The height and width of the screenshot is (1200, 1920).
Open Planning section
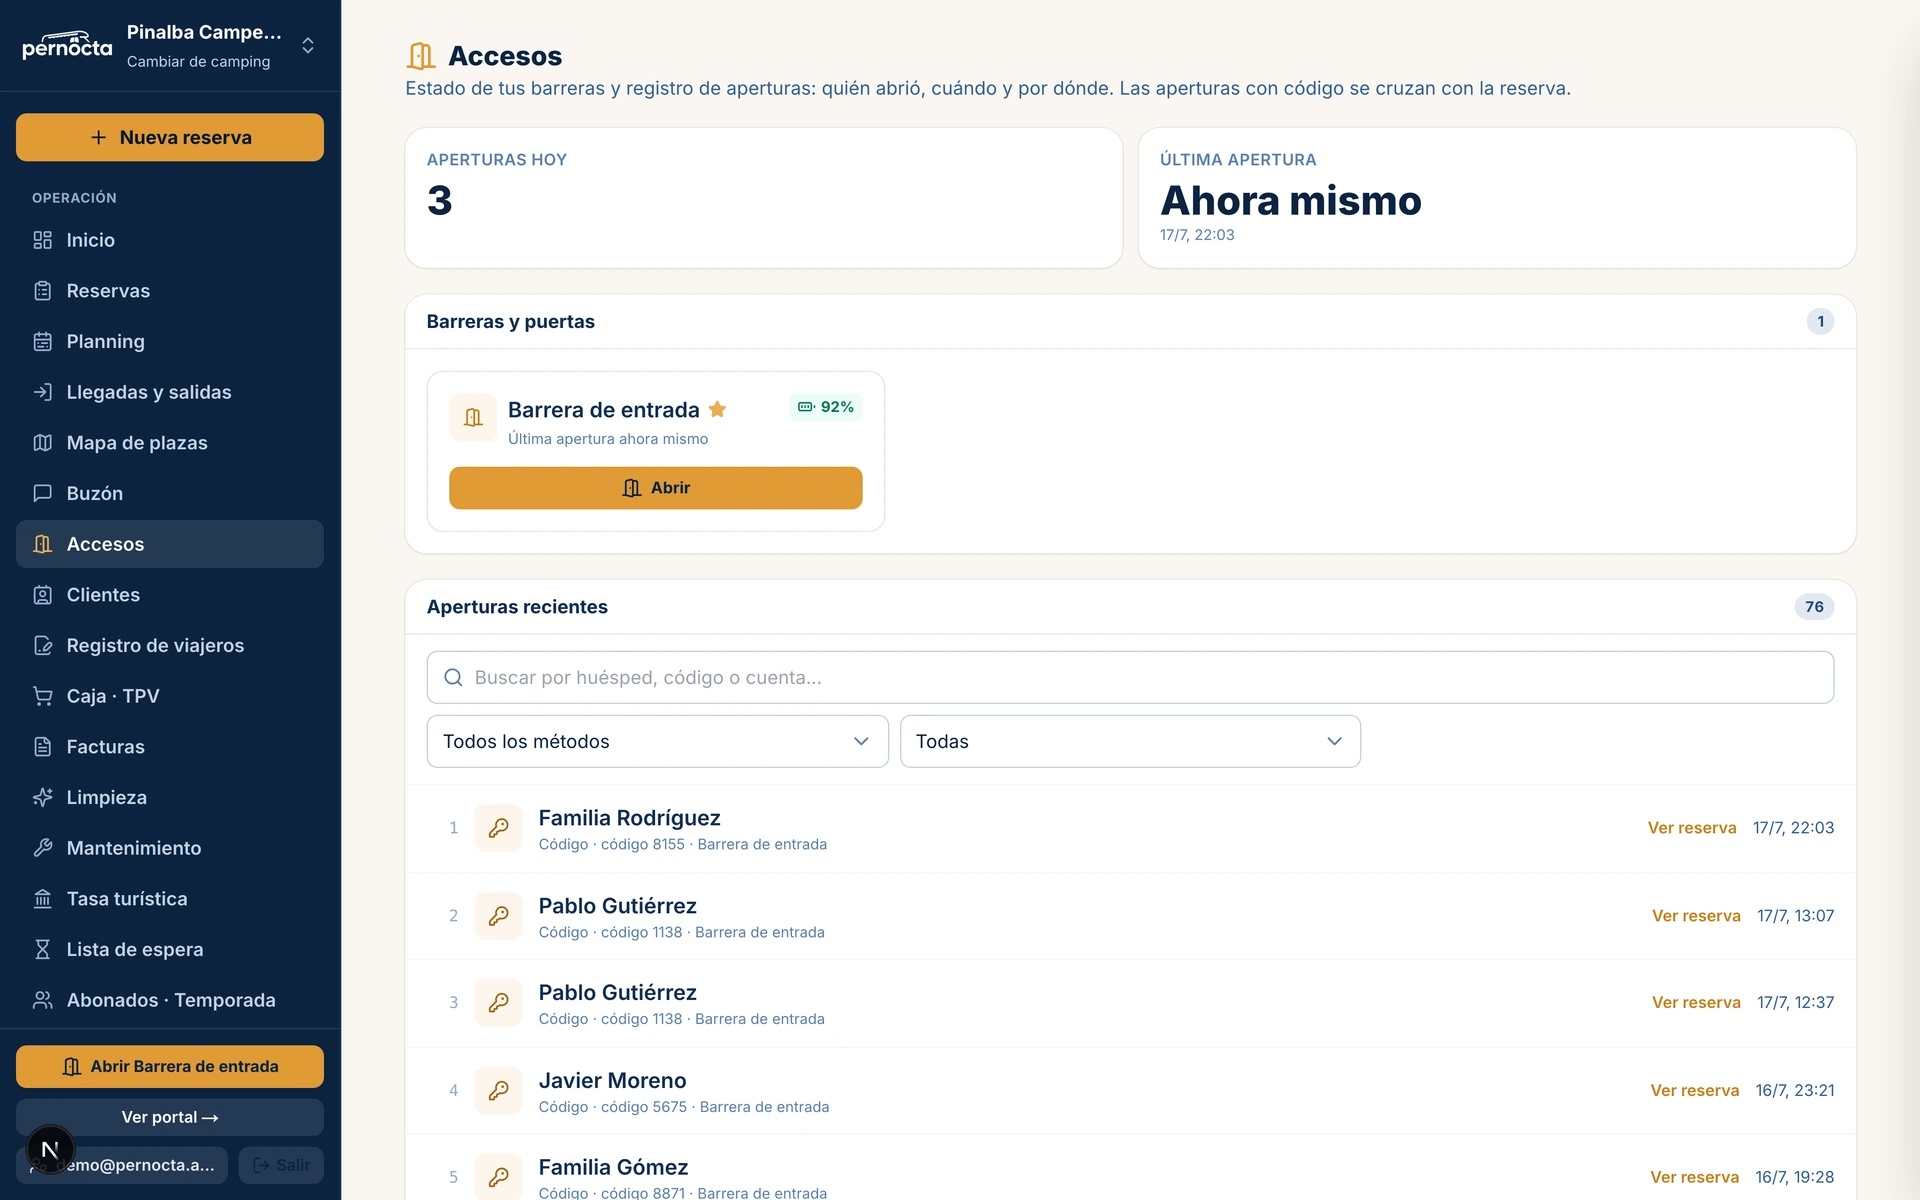[x=170, y=342]
